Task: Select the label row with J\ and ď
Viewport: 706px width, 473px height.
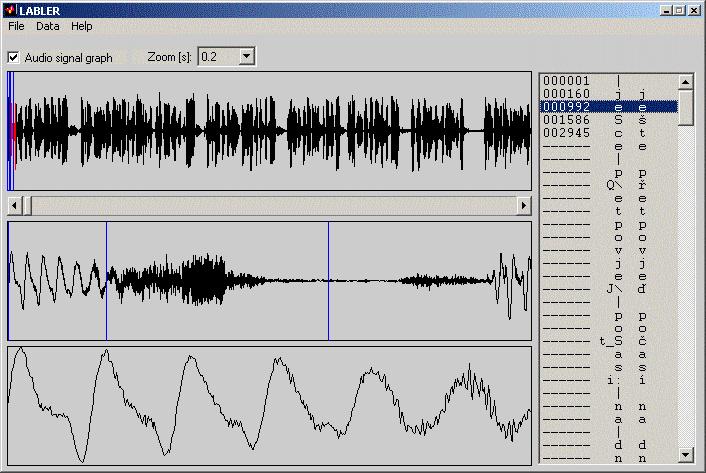Action: coord(609,289)
